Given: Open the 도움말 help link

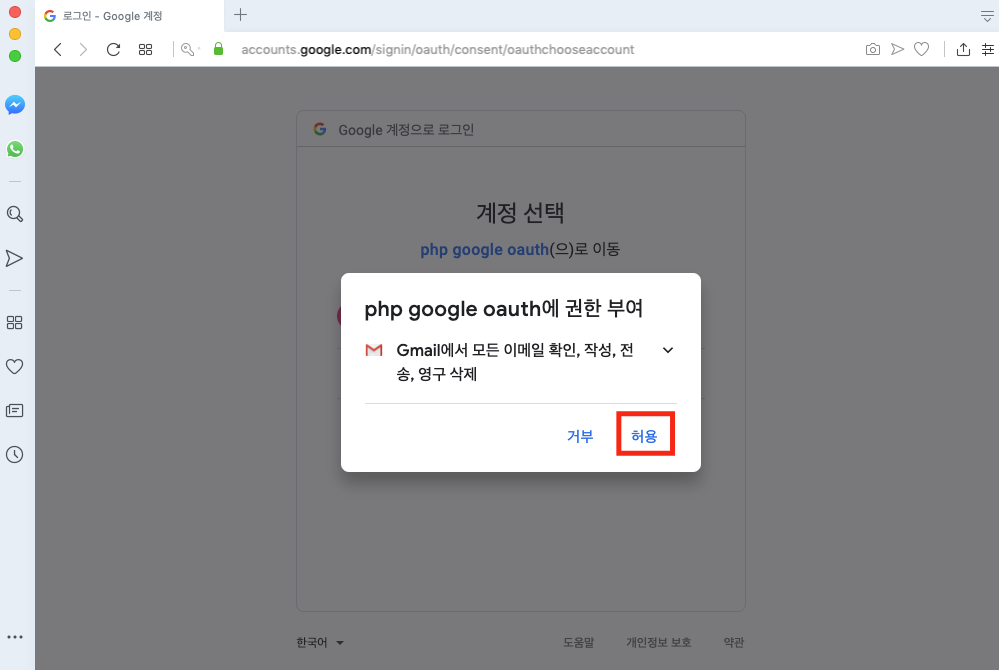Looking at the screenshot, I should click(579, 643).
